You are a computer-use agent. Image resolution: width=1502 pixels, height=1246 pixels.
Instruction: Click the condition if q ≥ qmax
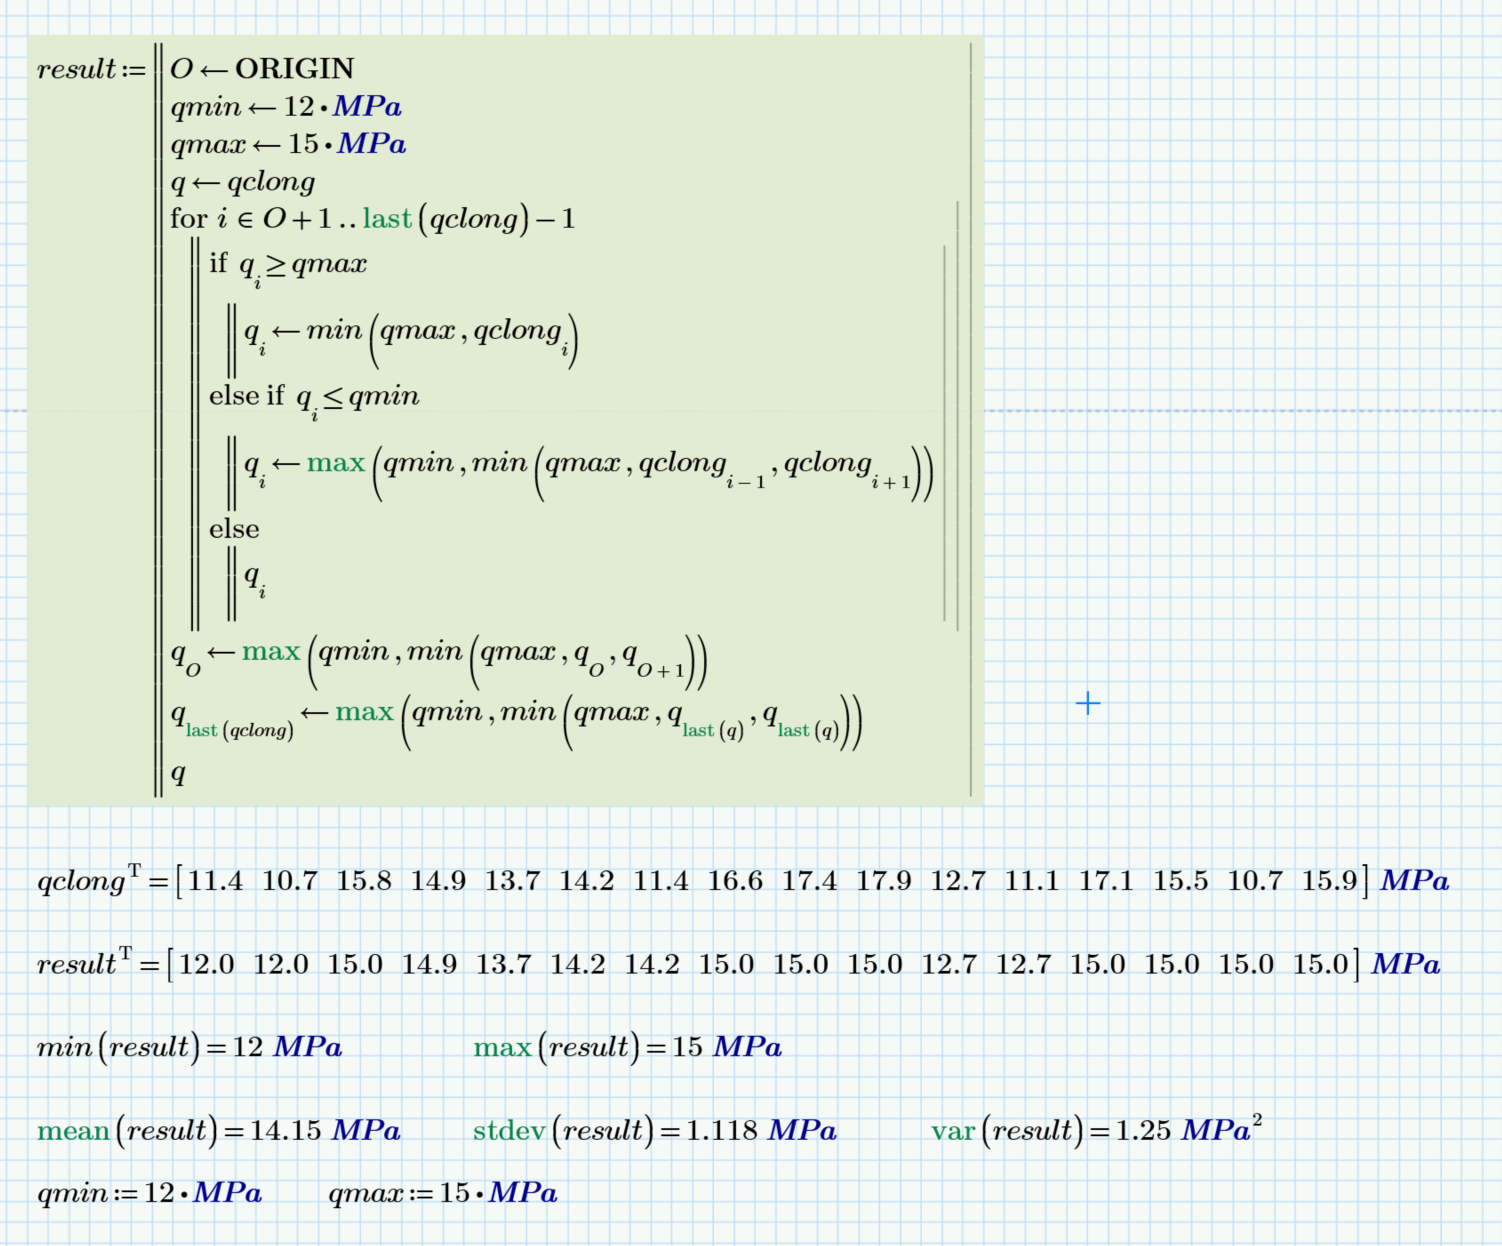pyautogui.click(x=288, y=264)
